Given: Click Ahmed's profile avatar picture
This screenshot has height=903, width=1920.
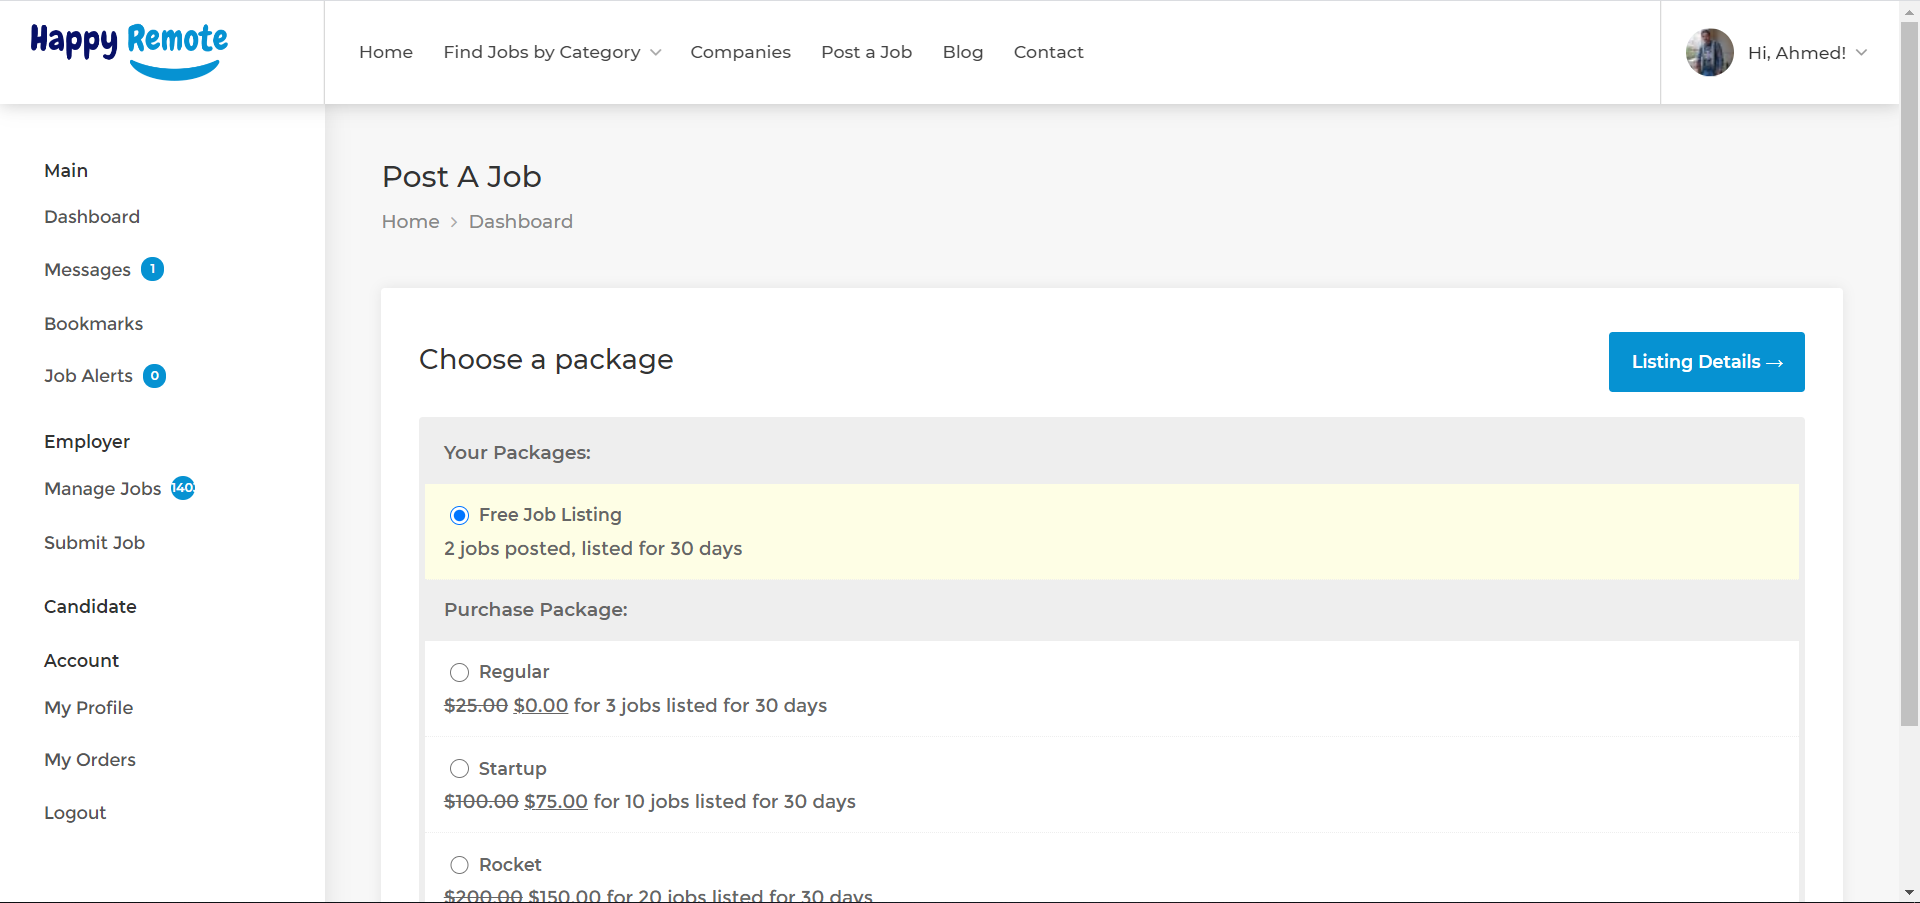Looking at the screenshot, I should [1709, 53].
